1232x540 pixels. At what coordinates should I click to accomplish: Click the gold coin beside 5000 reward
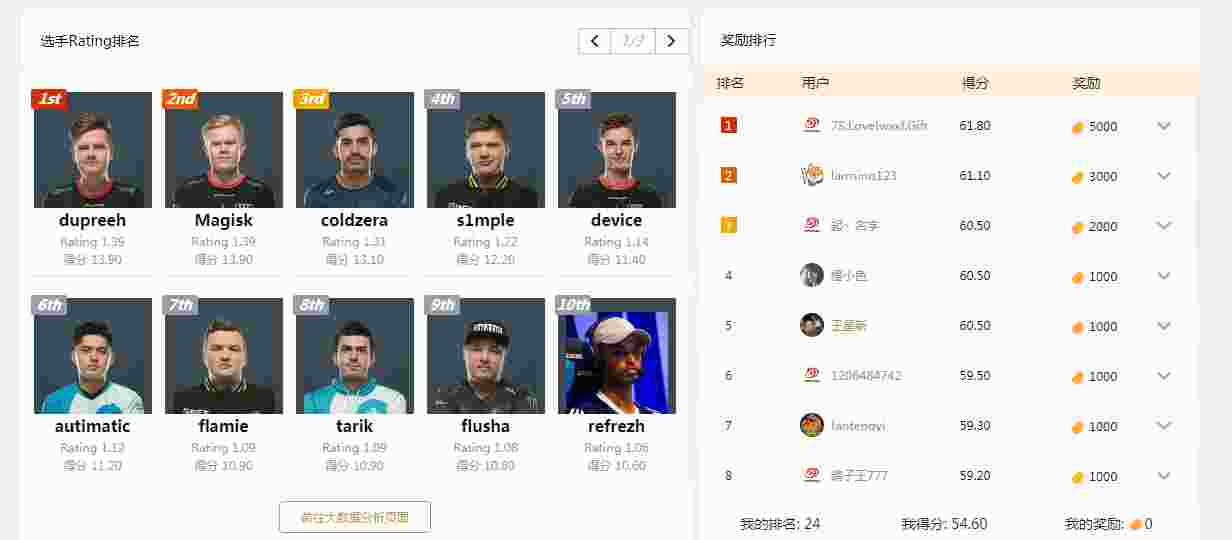(1078, 127)
